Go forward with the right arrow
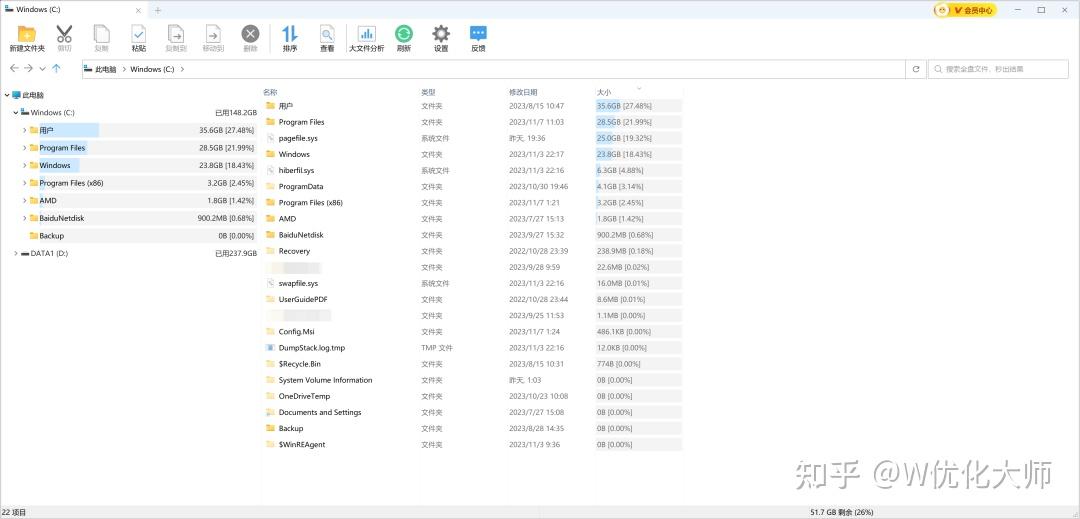This screenshot has height=519, width=1080. click(28, 68)
